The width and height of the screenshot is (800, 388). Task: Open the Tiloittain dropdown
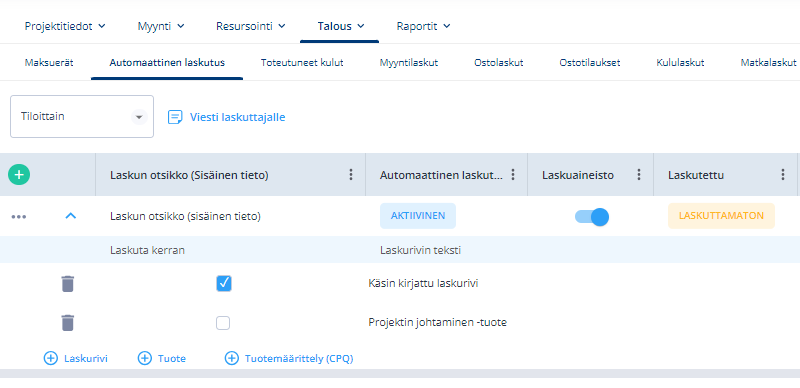tap(82, 116)
